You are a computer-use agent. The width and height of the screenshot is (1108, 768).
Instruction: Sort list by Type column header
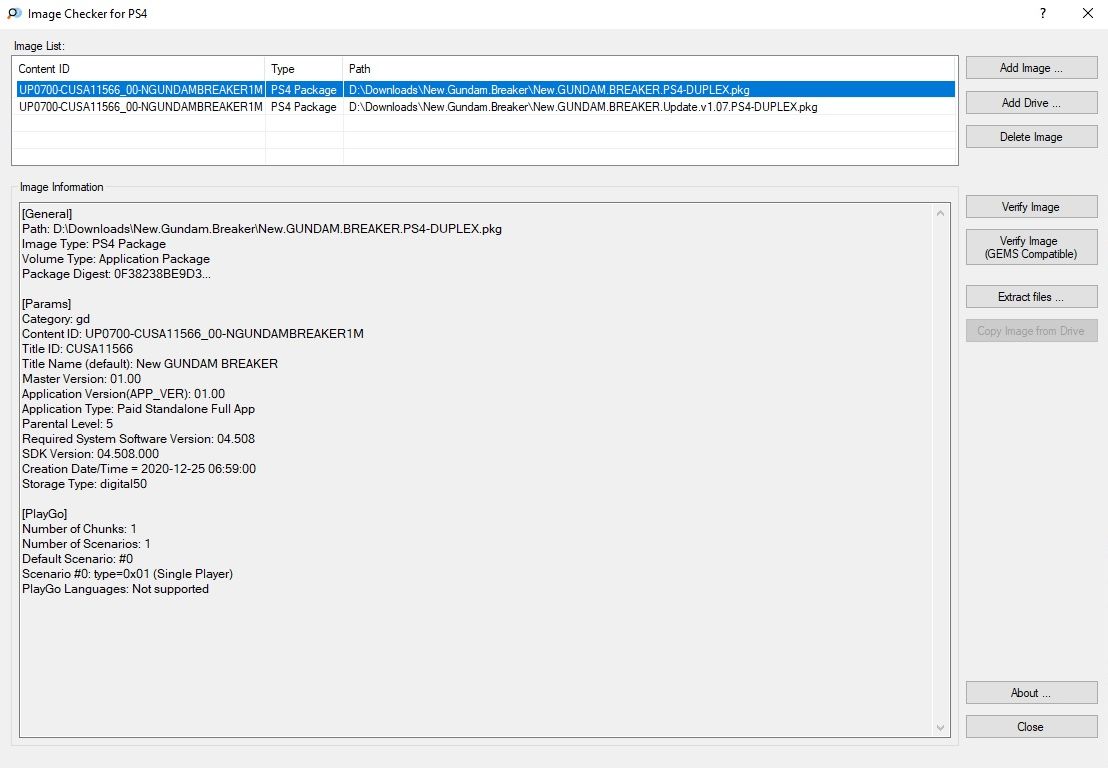304,69
